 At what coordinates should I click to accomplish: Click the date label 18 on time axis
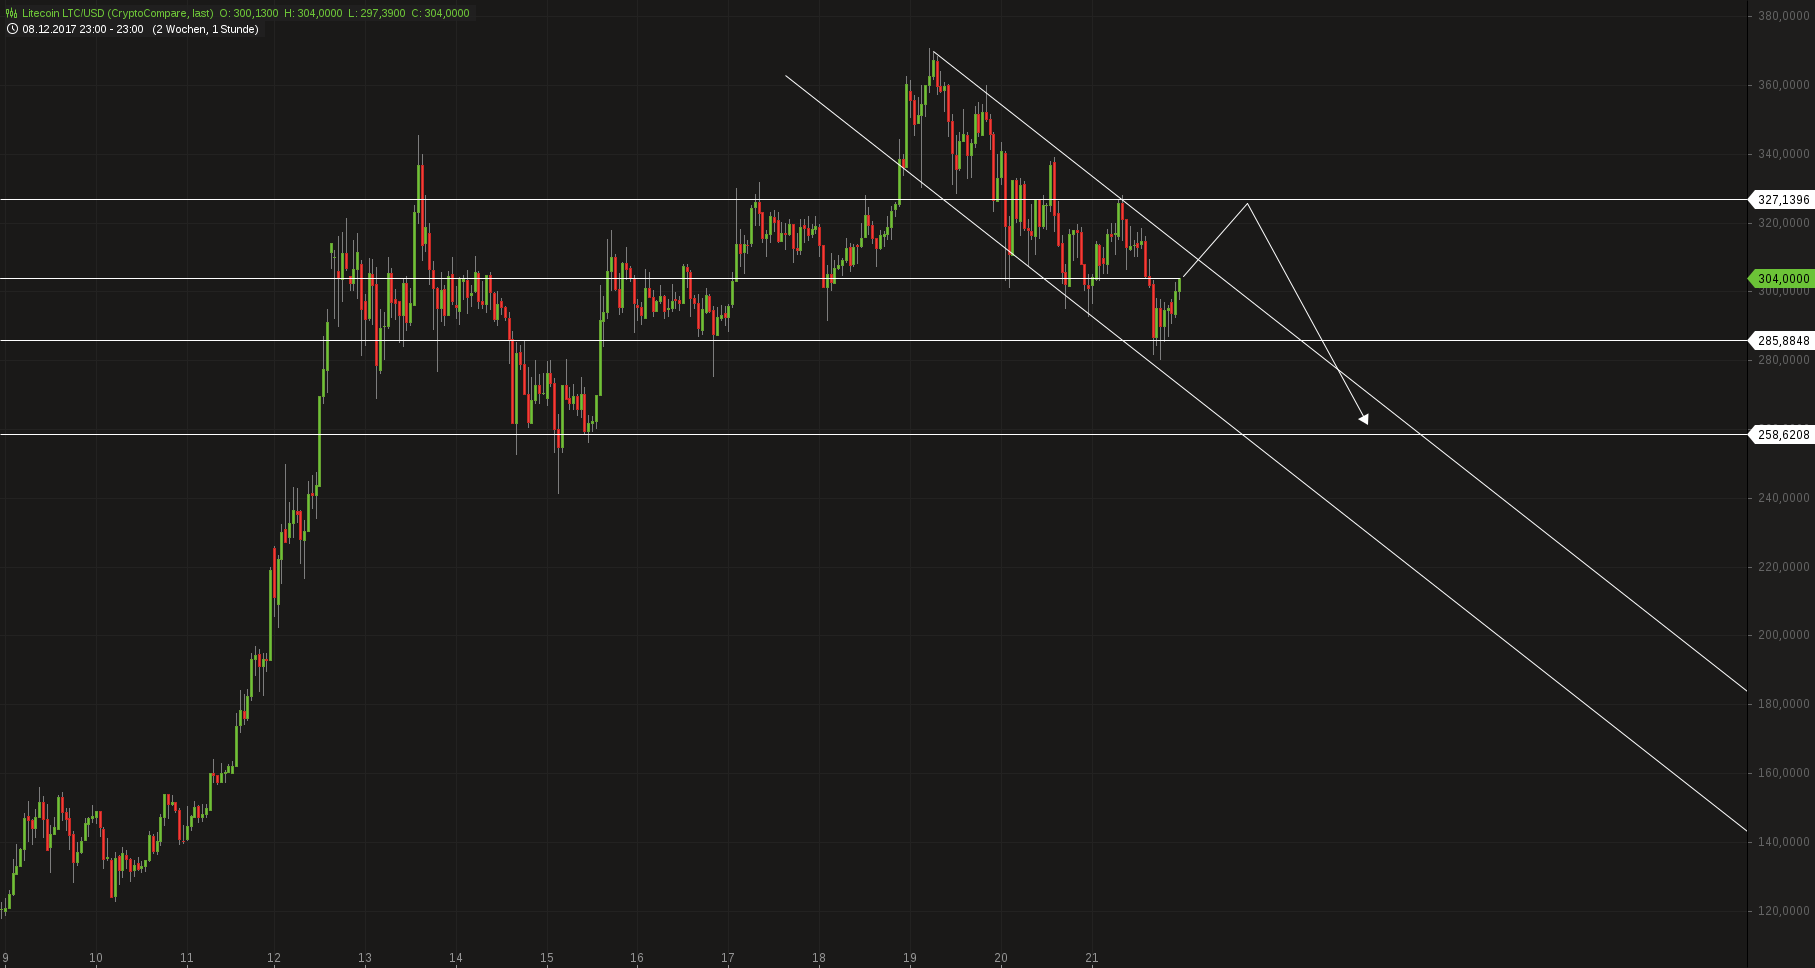819,958
